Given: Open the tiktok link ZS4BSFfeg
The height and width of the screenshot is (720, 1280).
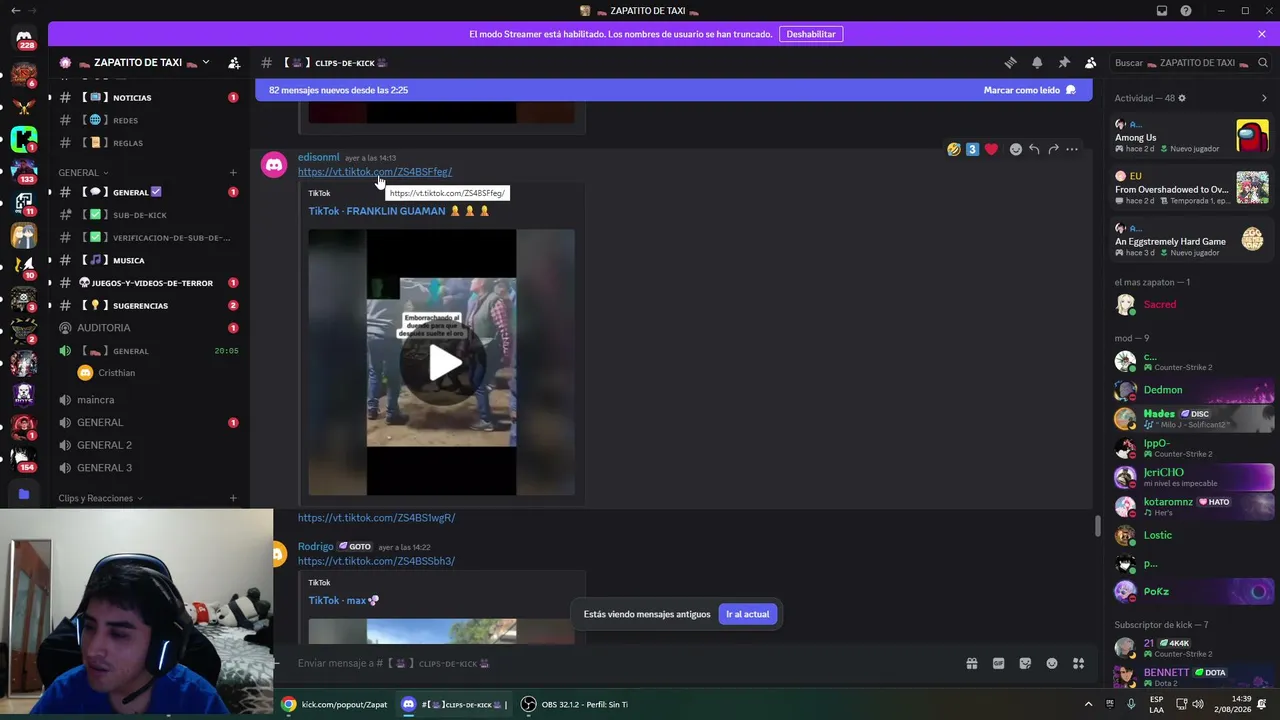Looking at the screenshot, I should (x=375, y=172).
